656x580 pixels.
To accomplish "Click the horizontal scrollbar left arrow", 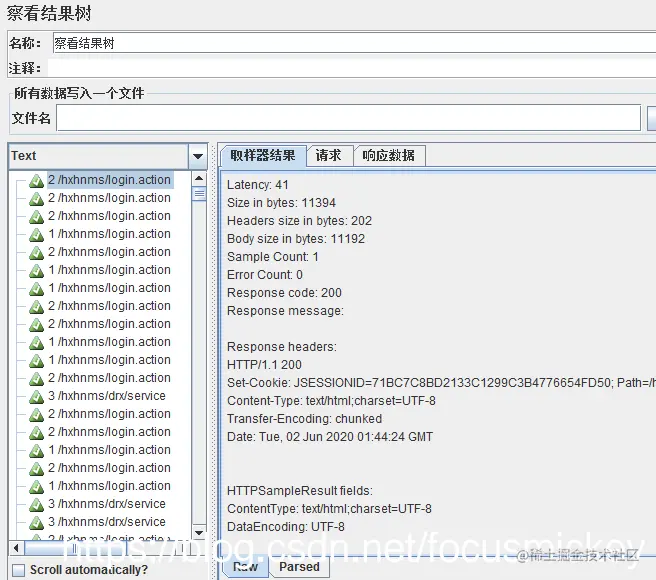I will click(x=16, y=547).
